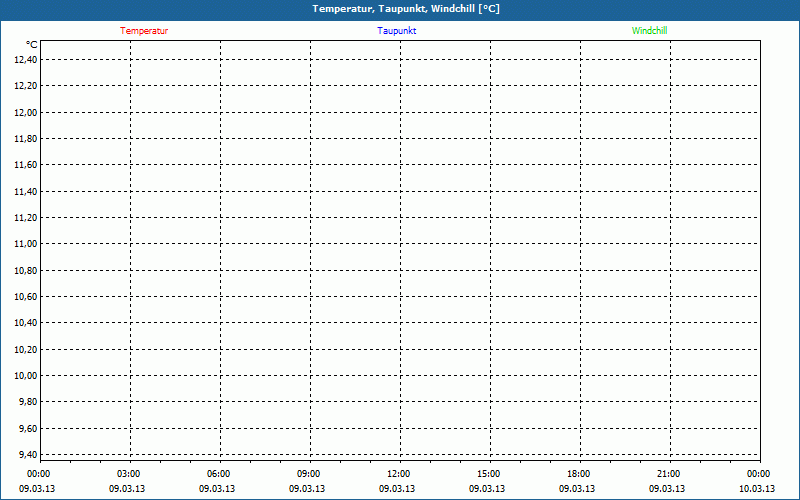This screenshot has height=500, width=800.
Task: Click the 10,00 y-axis value
Action: coord(26,376)
